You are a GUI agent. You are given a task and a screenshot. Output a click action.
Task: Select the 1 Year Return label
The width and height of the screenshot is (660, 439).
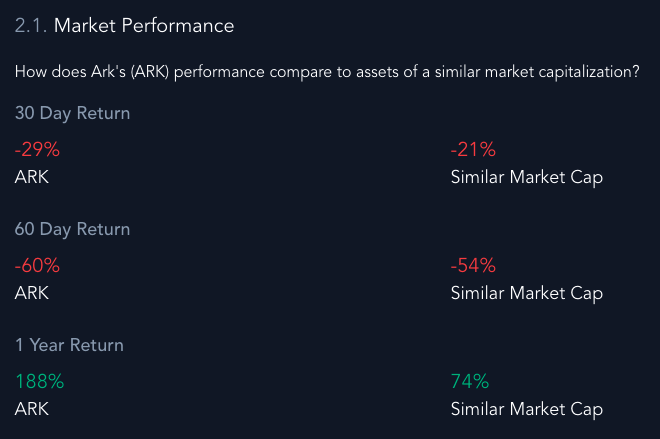coord(69,345)
